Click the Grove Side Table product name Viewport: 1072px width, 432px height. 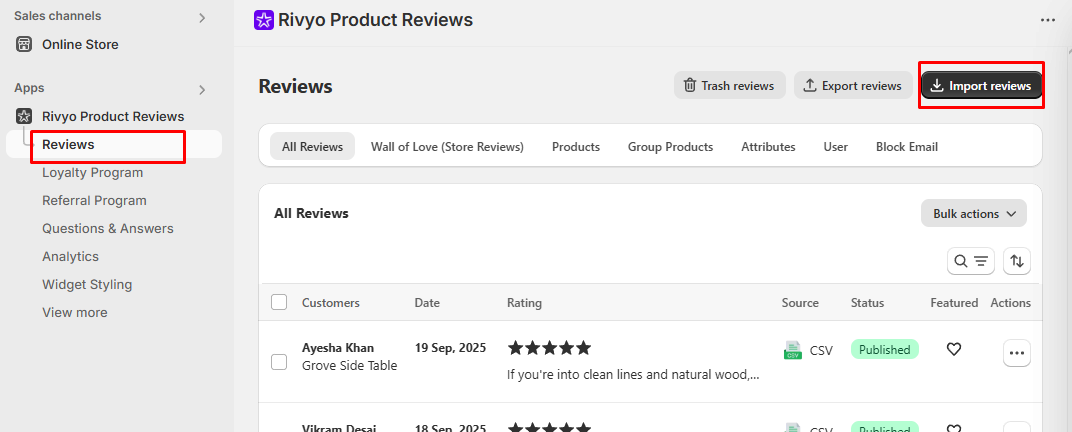click(x=349, y=366)
